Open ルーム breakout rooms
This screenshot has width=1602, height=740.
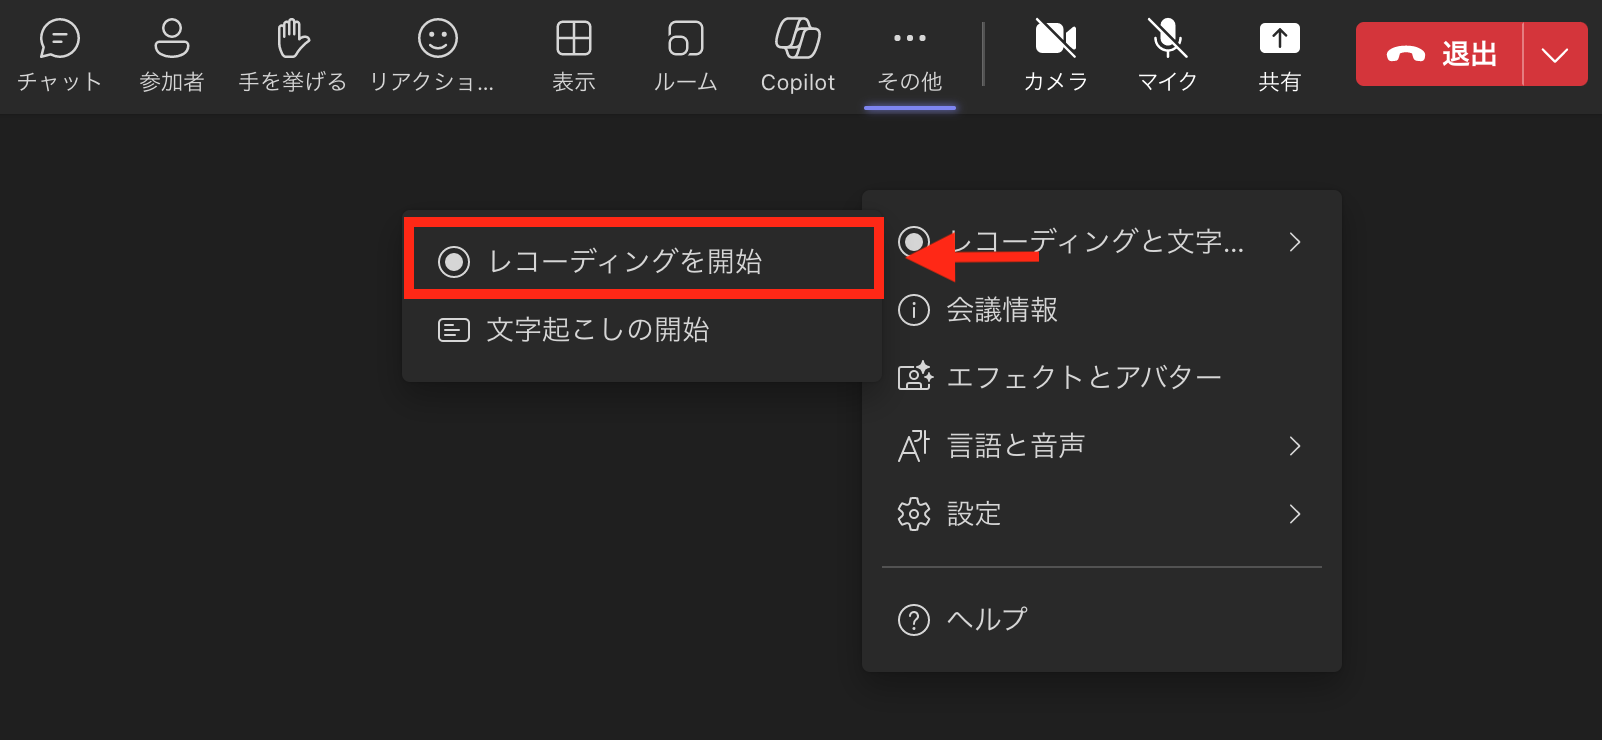click(x=685, y=55)
